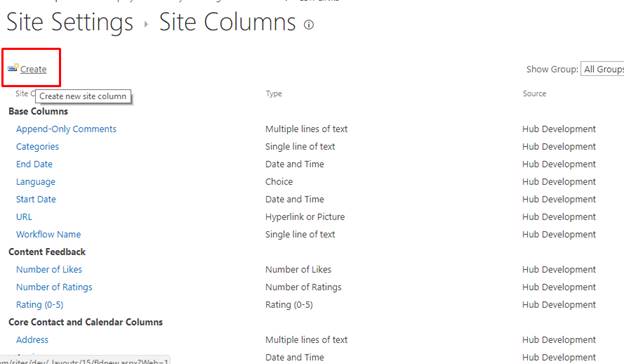624x364 pixels.
Task: Open the Rating (0-5) column
Action: pos(40,305)
